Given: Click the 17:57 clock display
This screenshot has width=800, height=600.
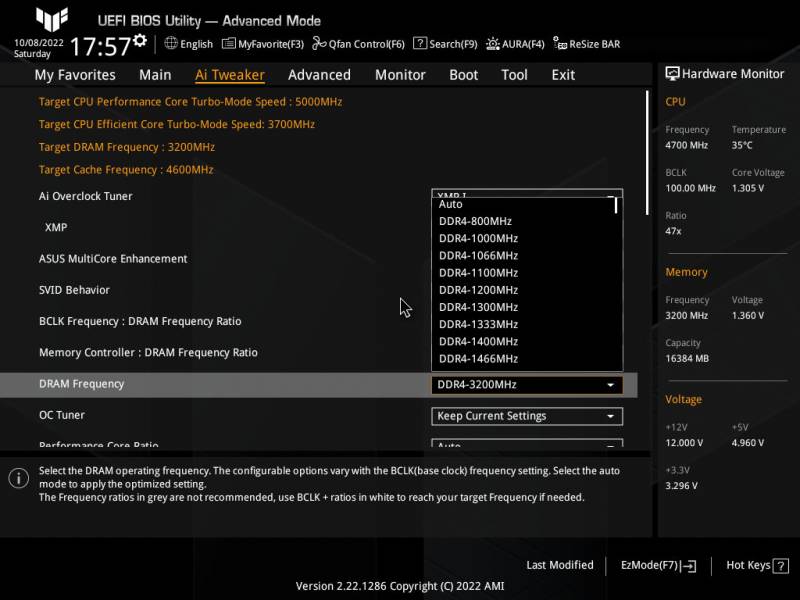Looking at the screenshot, I should click(101, 47).
